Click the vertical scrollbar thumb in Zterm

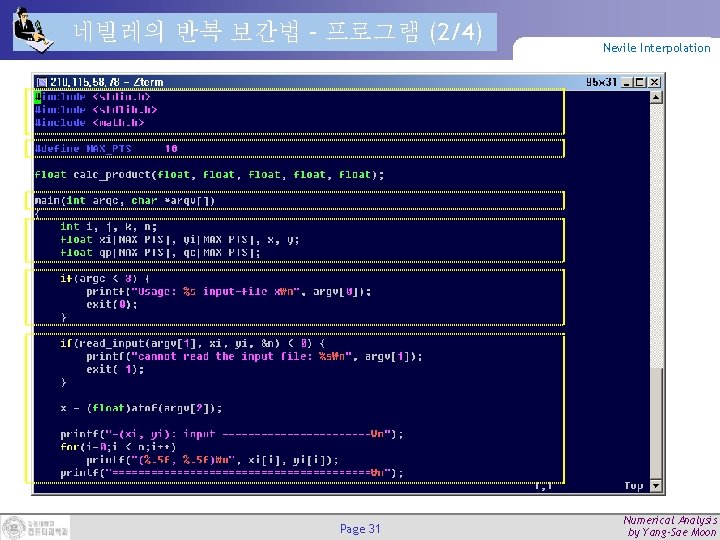[x=656, y=424]
